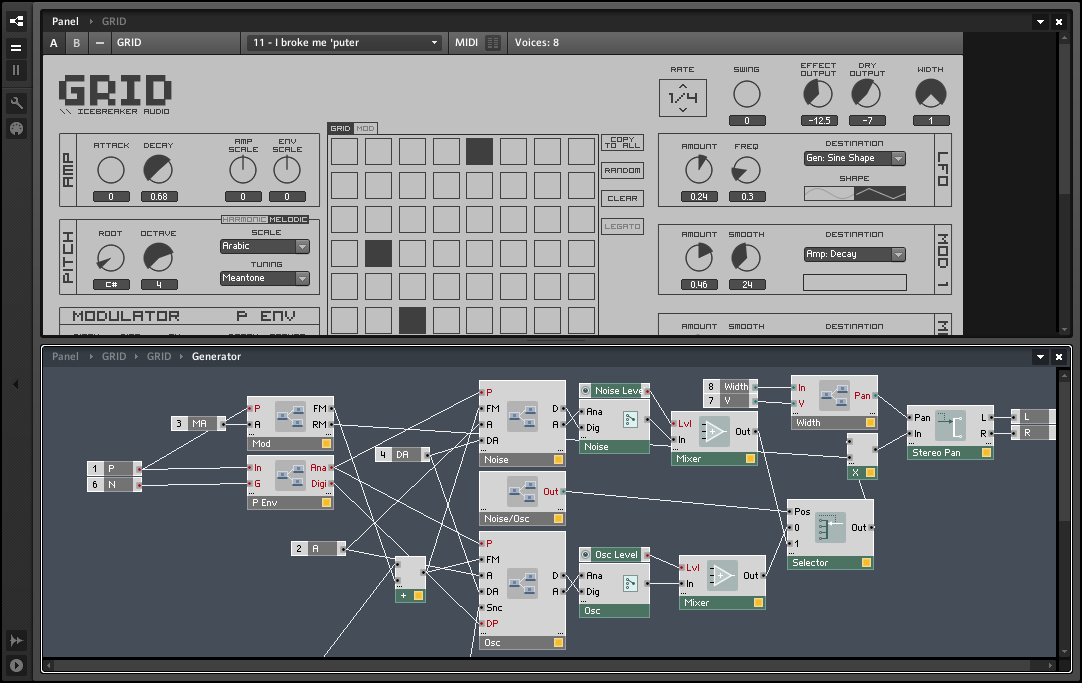Switch to snapshot bank B
The height and width of the screenshot is (683, 1082).
point(76,43)
